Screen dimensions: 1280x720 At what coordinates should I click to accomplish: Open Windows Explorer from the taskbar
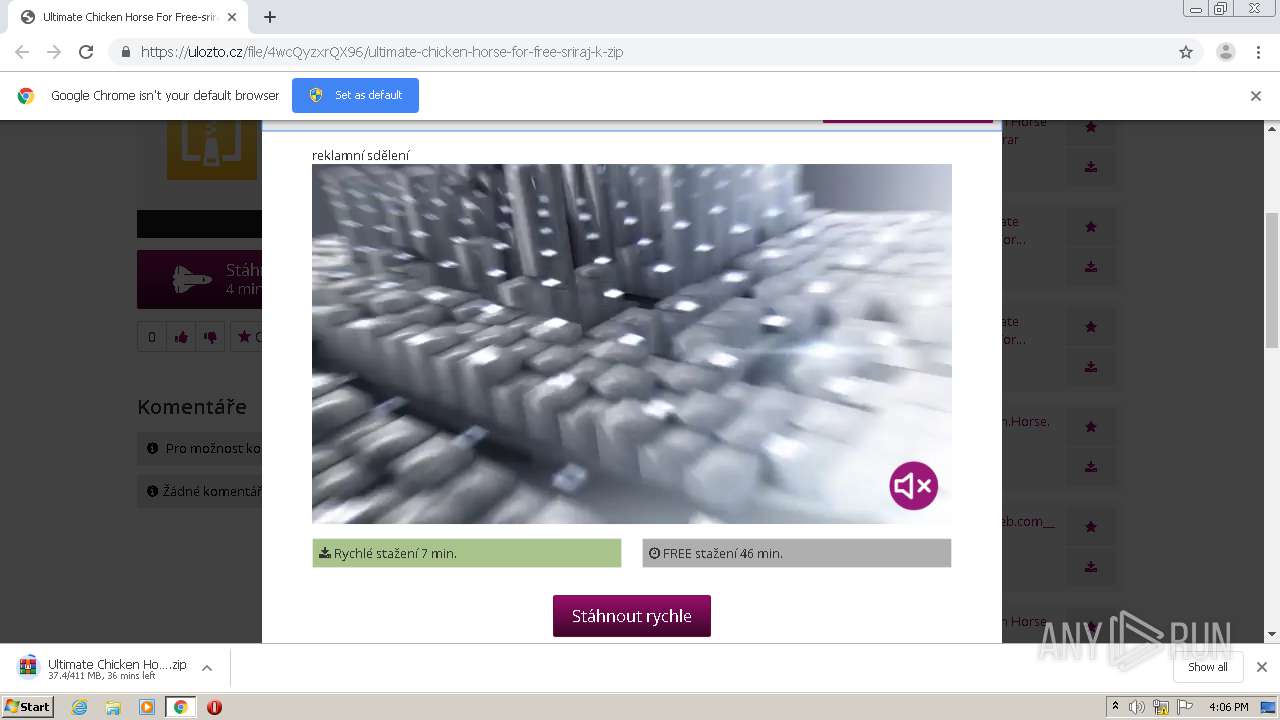click(113, 707)
